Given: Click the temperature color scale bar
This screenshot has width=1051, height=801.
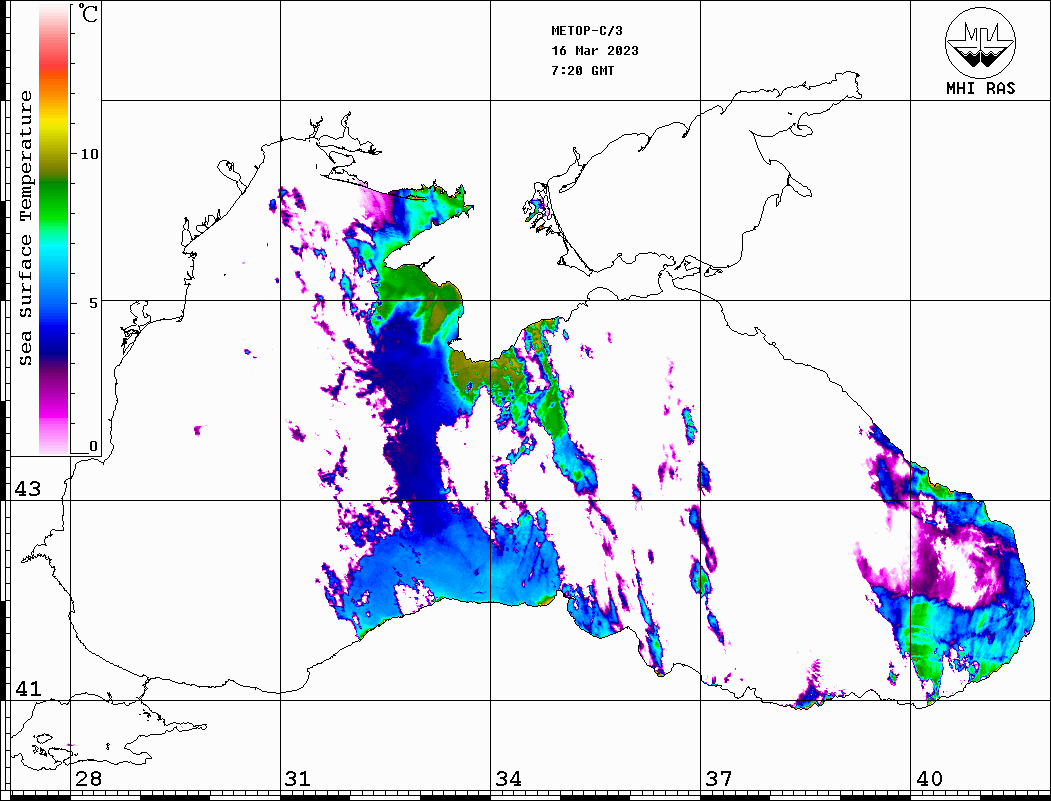Looking at the screenshot, I should tap(54, 230).
